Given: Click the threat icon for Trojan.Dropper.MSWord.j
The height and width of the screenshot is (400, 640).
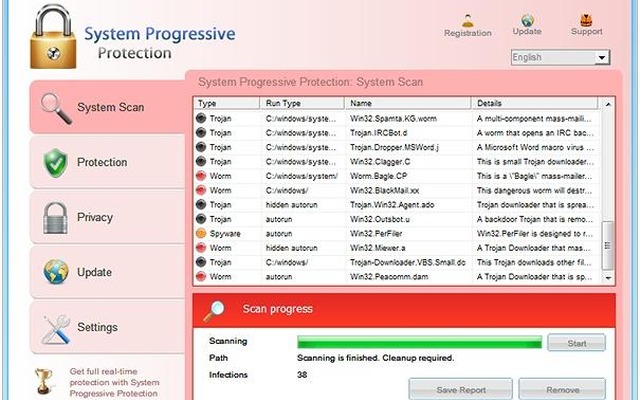Looking at the screenshot, I should [201, 147].
